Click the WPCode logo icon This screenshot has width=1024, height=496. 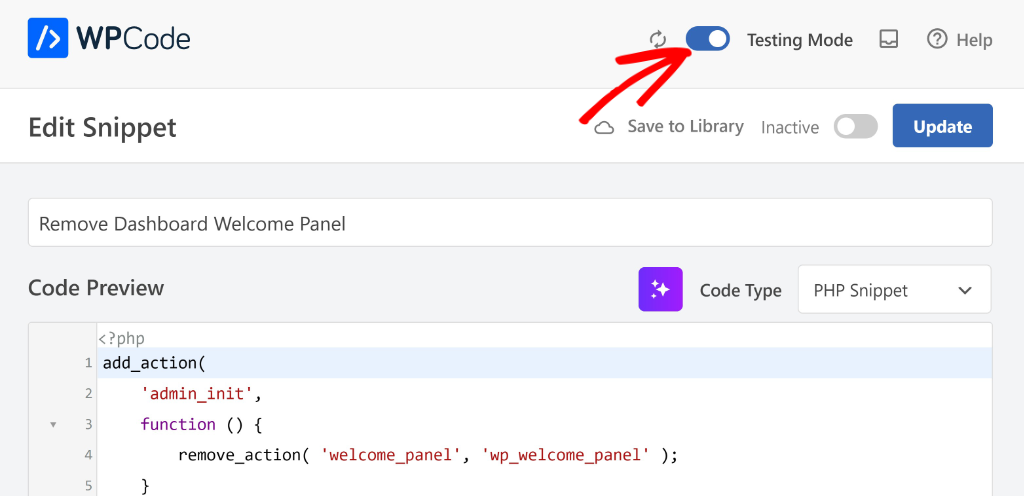coord(48,39)
